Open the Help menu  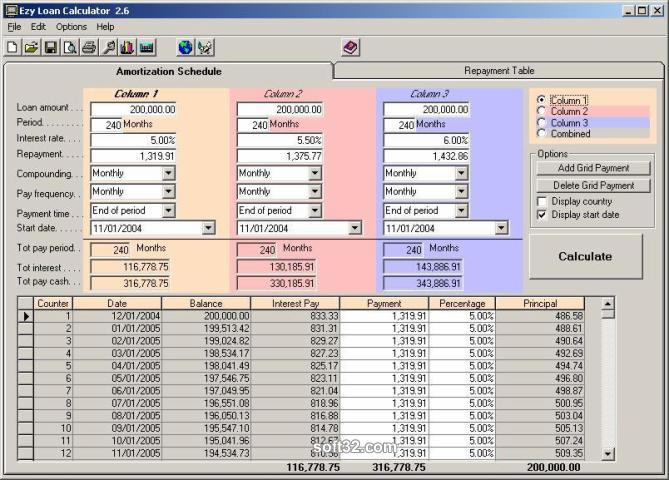coord(105,27)
